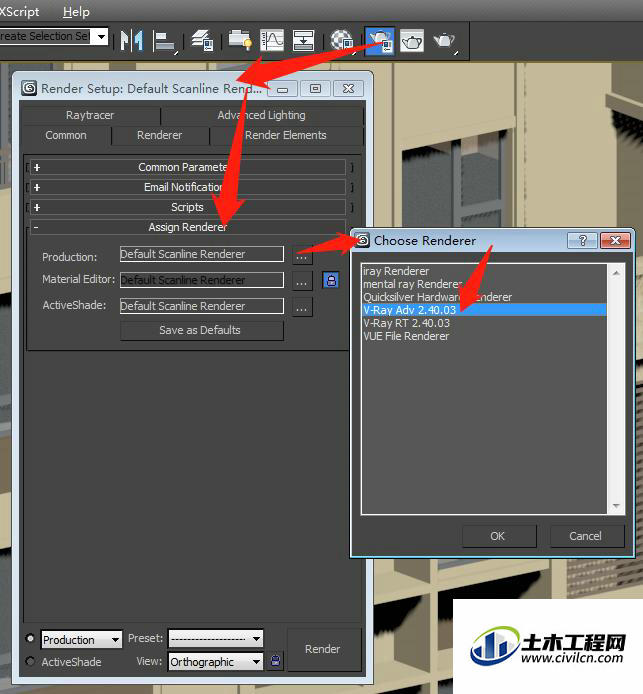Open the Help menu
This screenshot has width=643, height=694.
point(76,12)
